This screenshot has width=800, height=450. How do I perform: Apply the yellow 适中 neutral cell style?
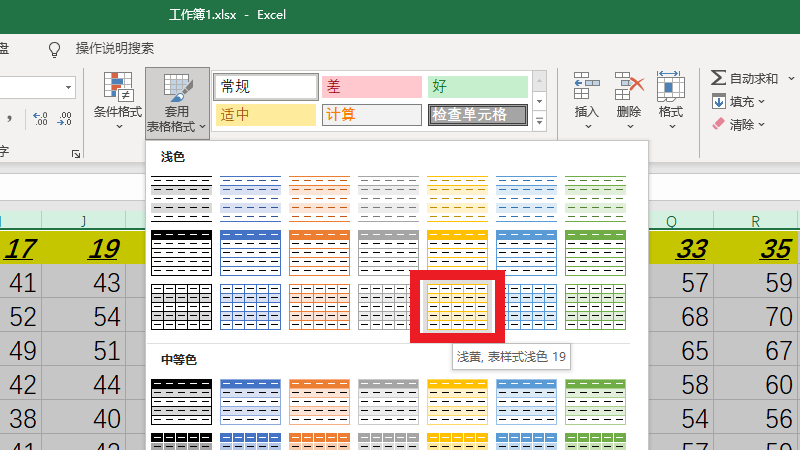tap(266, 115)
